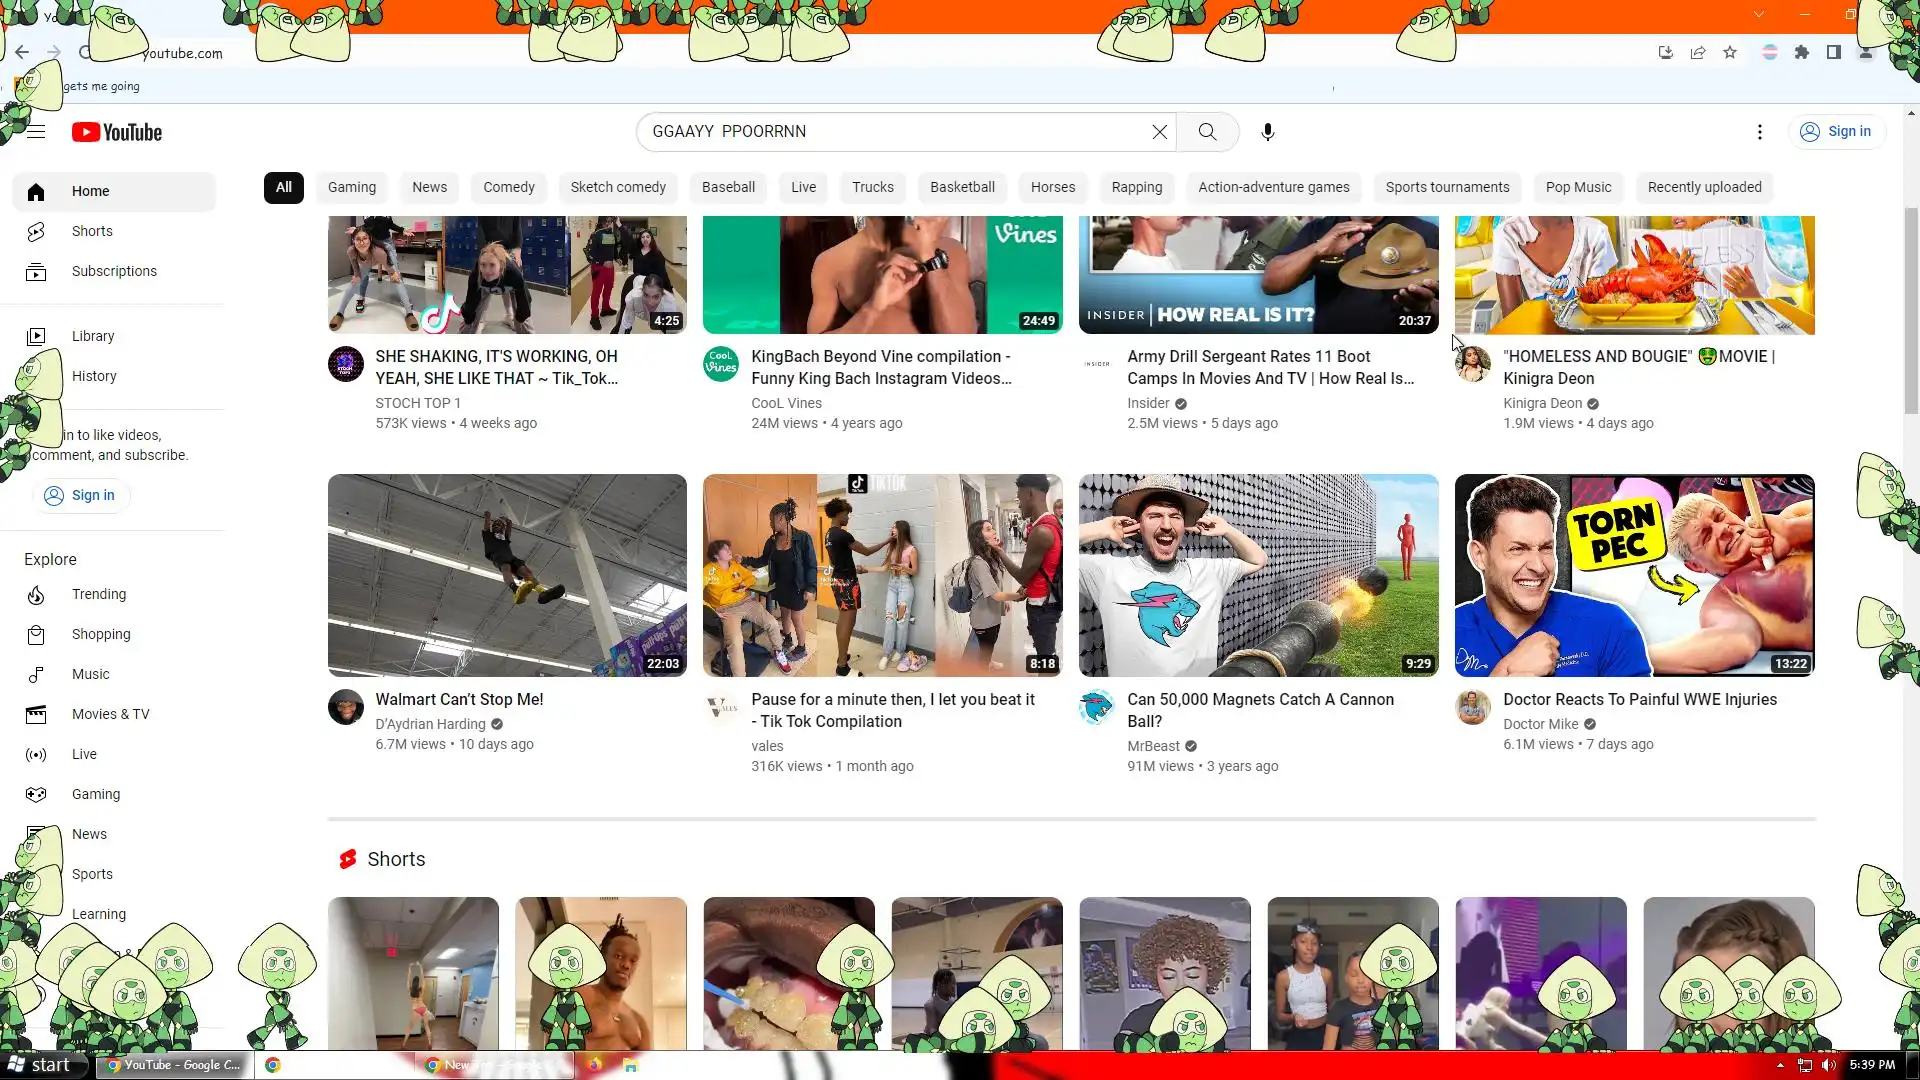Click the Sign in button at top right
1920x1080 pixels.
point(1836,132)
